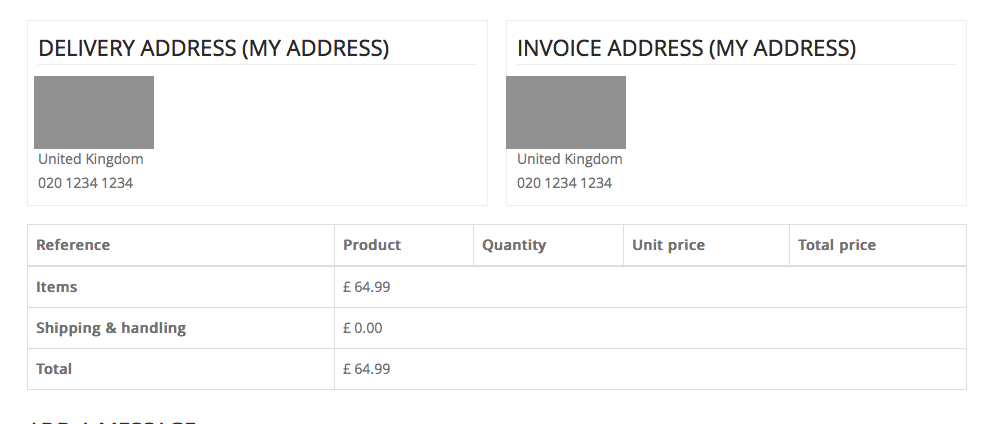The image size is (996, 424).
Task: Click the Invoice Address heading
Action: (686, 48)
